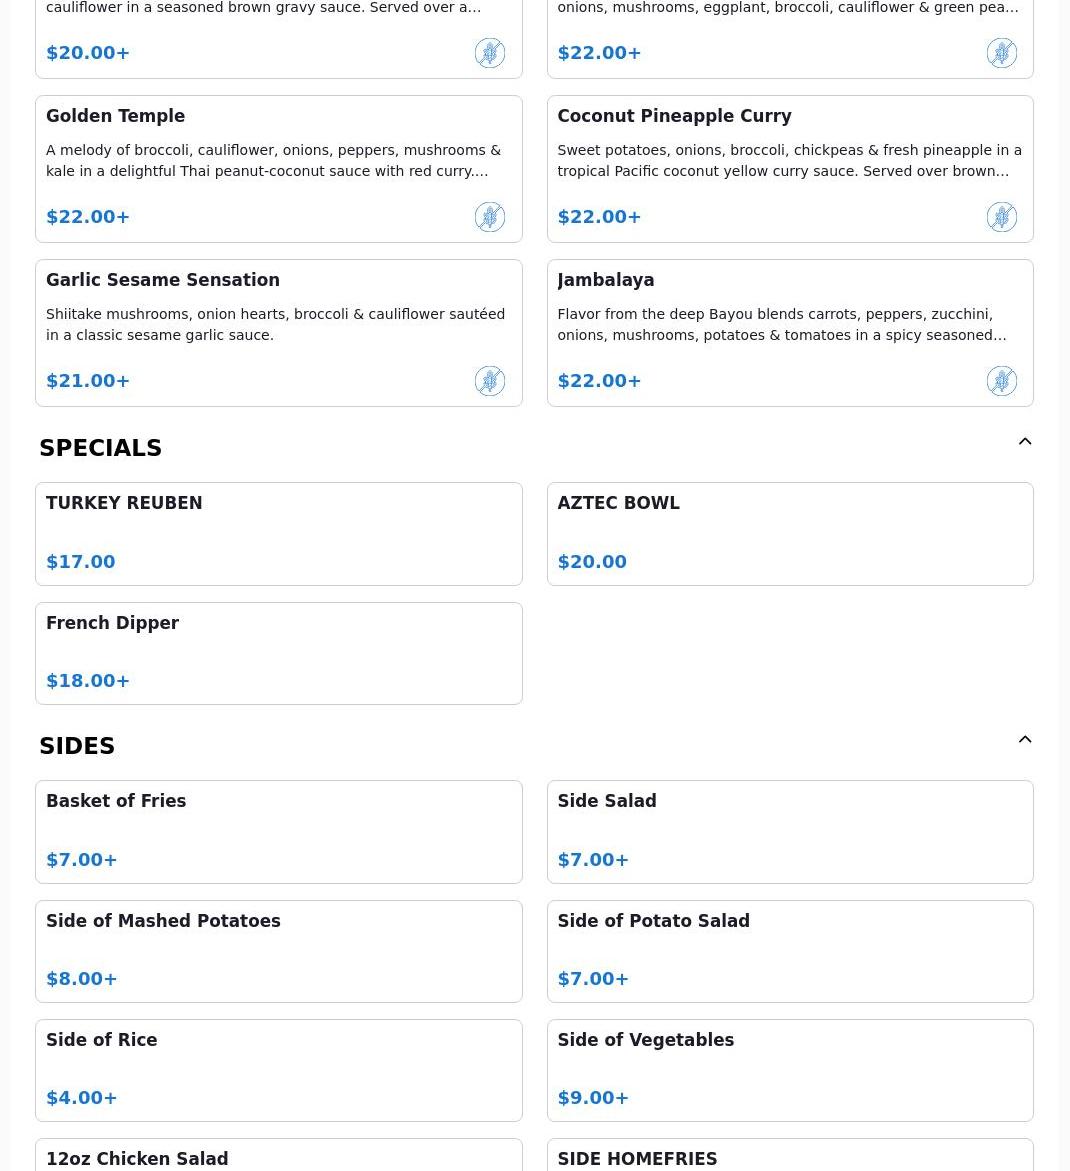Select Side of Rice item
The height and width of the screenshot is (1171, 1070).
pyautogui.click(x=278, y=1069)
